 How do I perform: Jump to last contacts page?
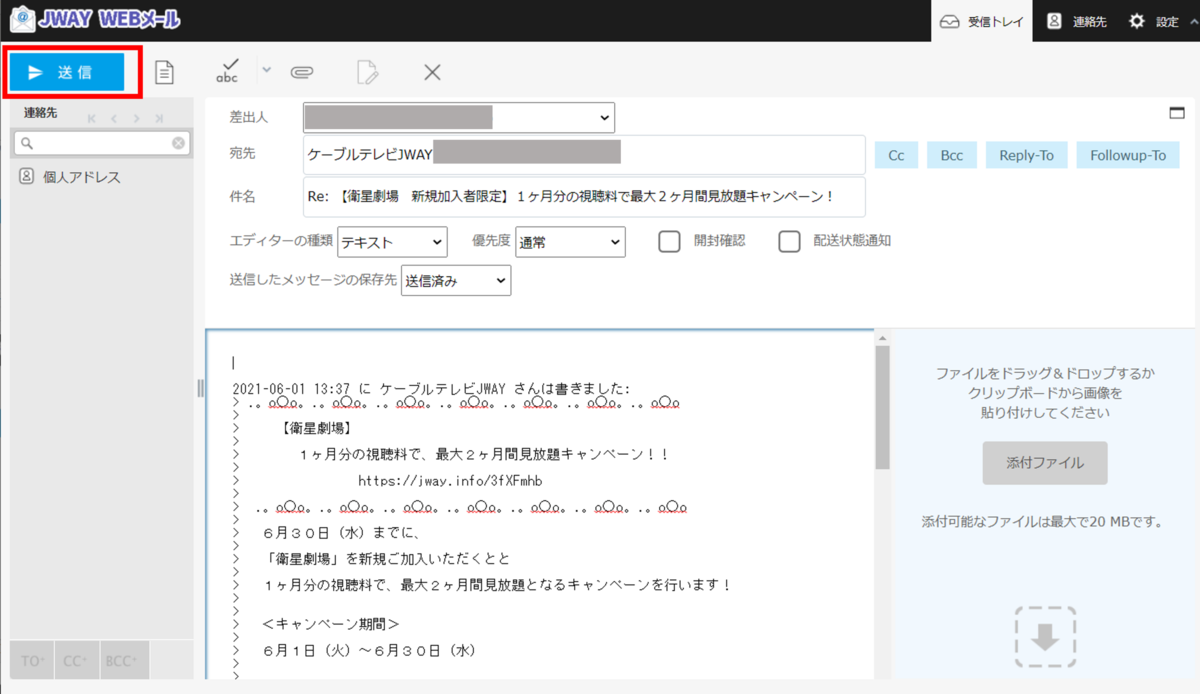click(x=159, y=118)
